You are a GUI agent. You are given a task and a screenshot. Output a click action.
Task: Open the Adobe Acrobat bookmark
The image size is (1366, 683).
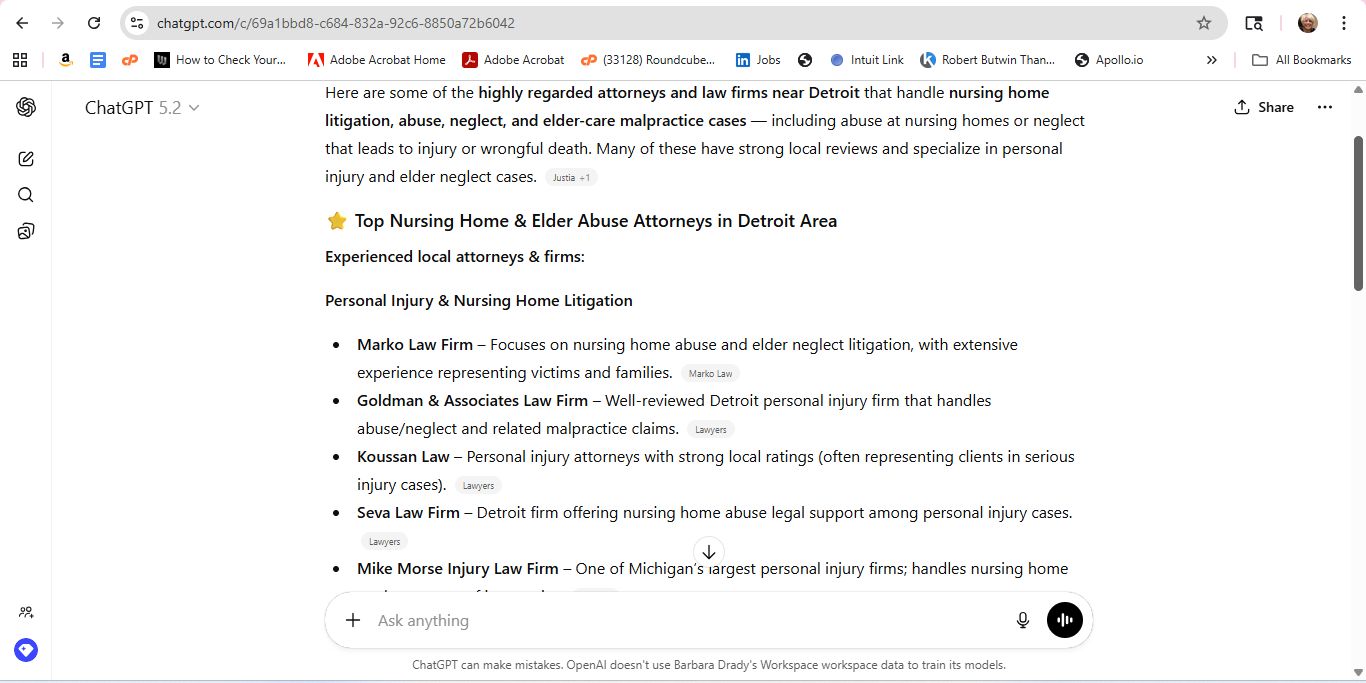[x=513, y=60]
